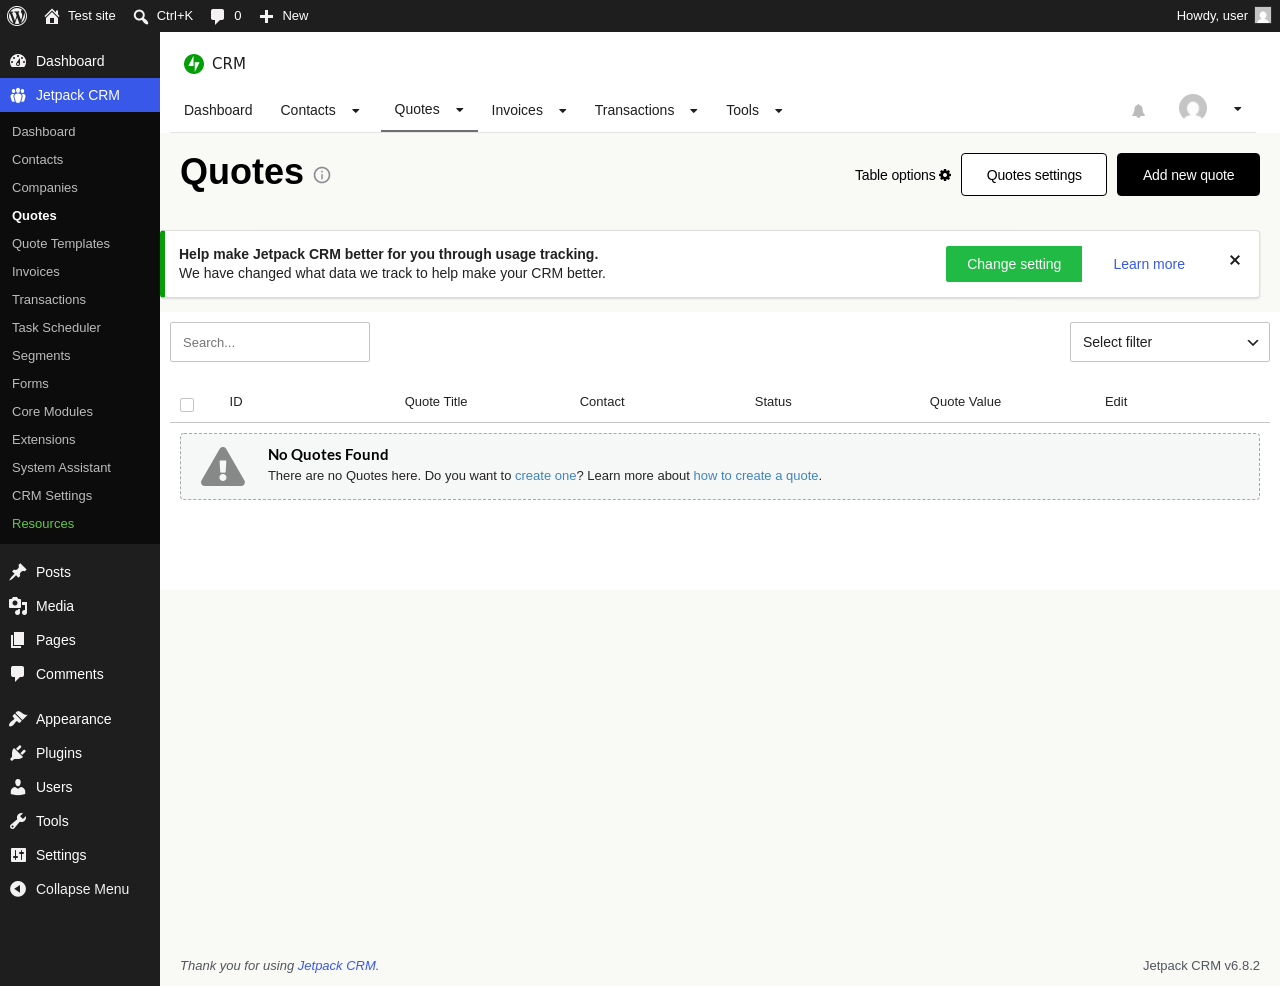This screenshot has width=1280, height=986.
Task: Click the Pages icon in sidebar
Action: pyautogui.click(x=18, y=640)
